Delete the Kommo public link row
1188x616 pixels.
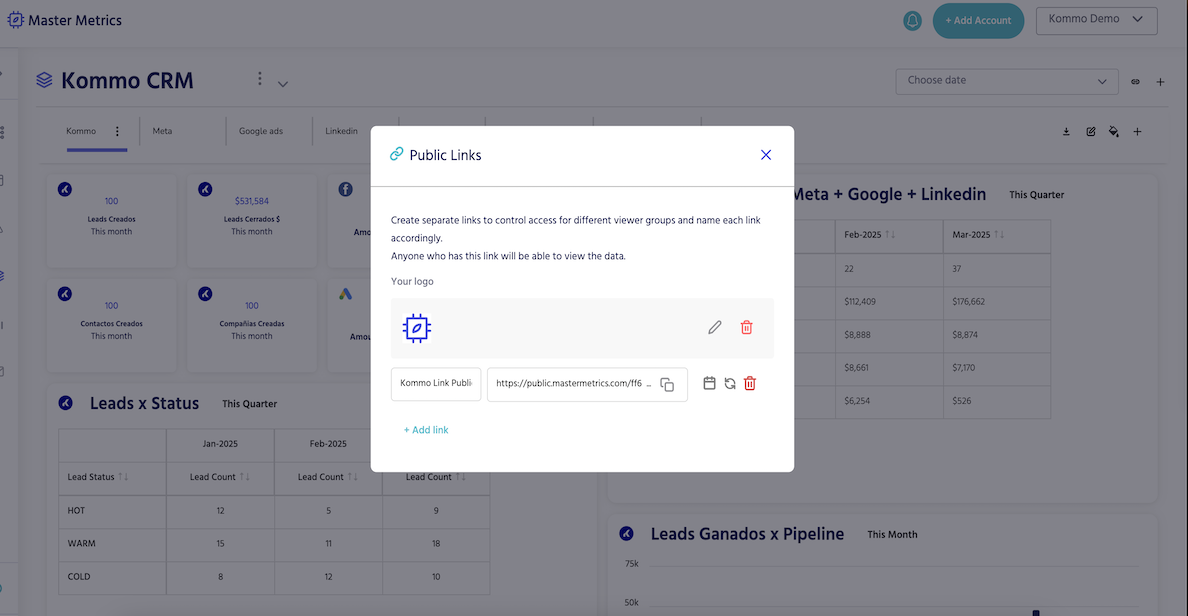[750, 383]
